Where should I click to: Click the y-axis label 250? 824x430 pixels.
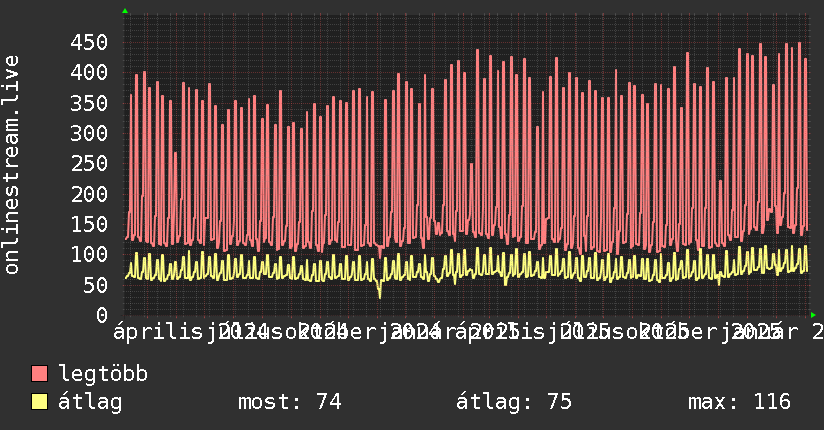(89, 163)
